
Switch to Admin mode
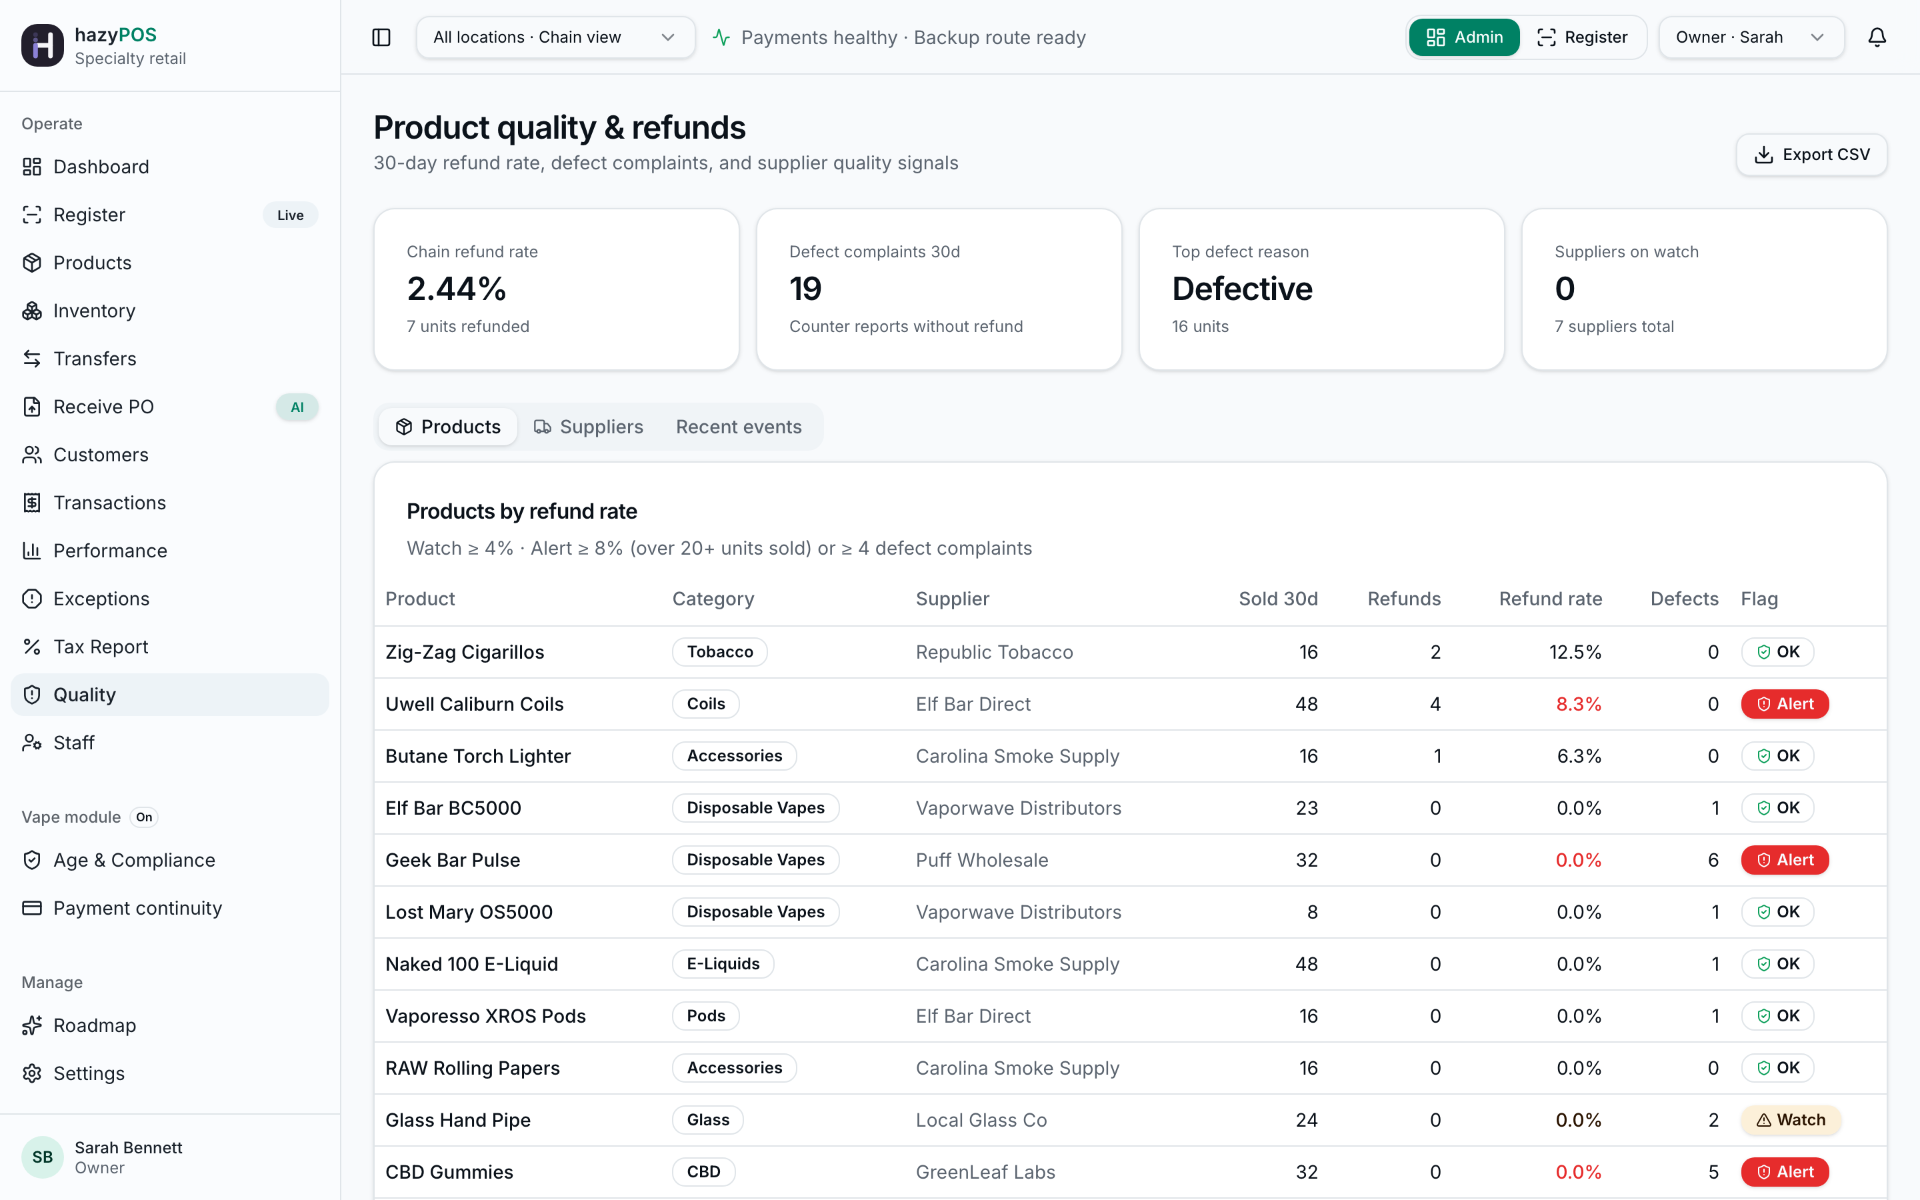tap(1464, 37)
